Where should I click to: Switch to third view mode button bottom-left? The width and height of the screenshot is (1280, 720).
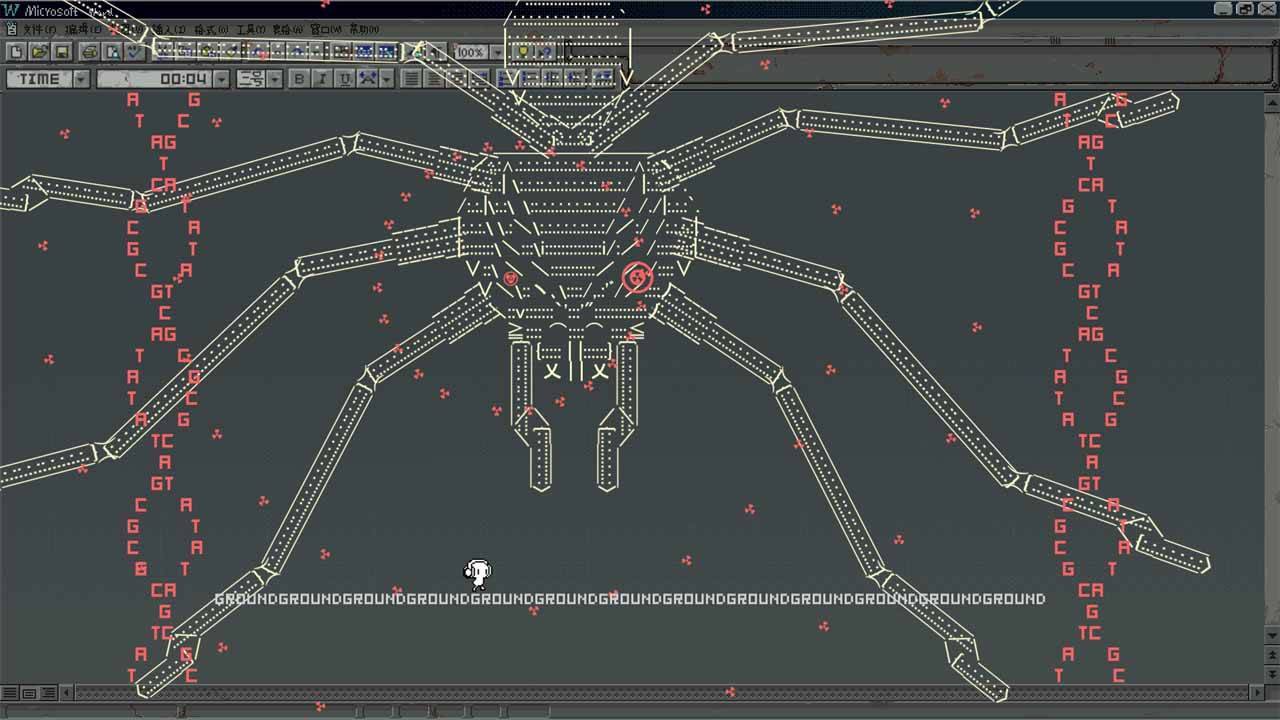click(47, 692)
